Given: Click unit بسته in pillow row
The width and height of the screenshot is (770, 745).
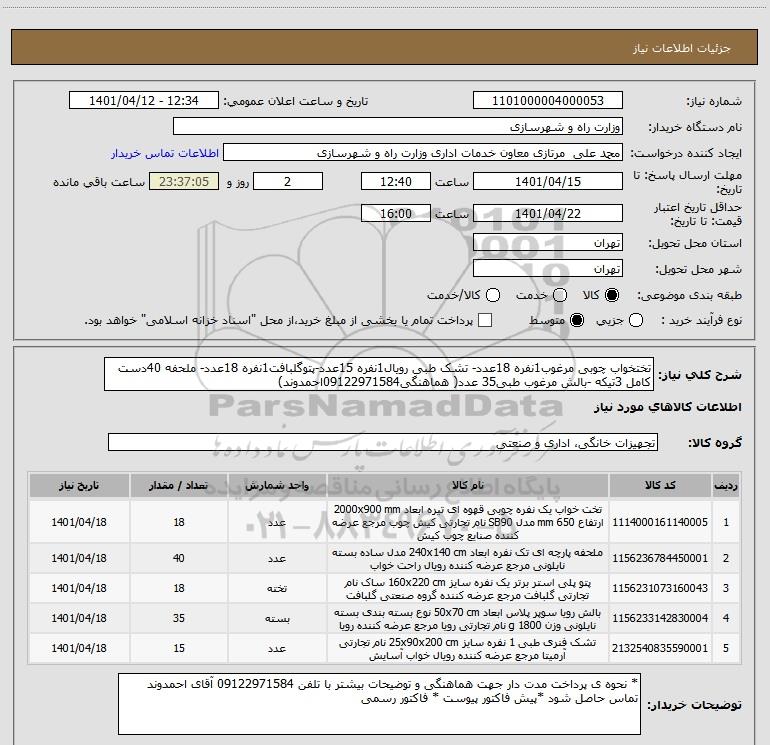Looking at the screenshot, I should [277, 618].
